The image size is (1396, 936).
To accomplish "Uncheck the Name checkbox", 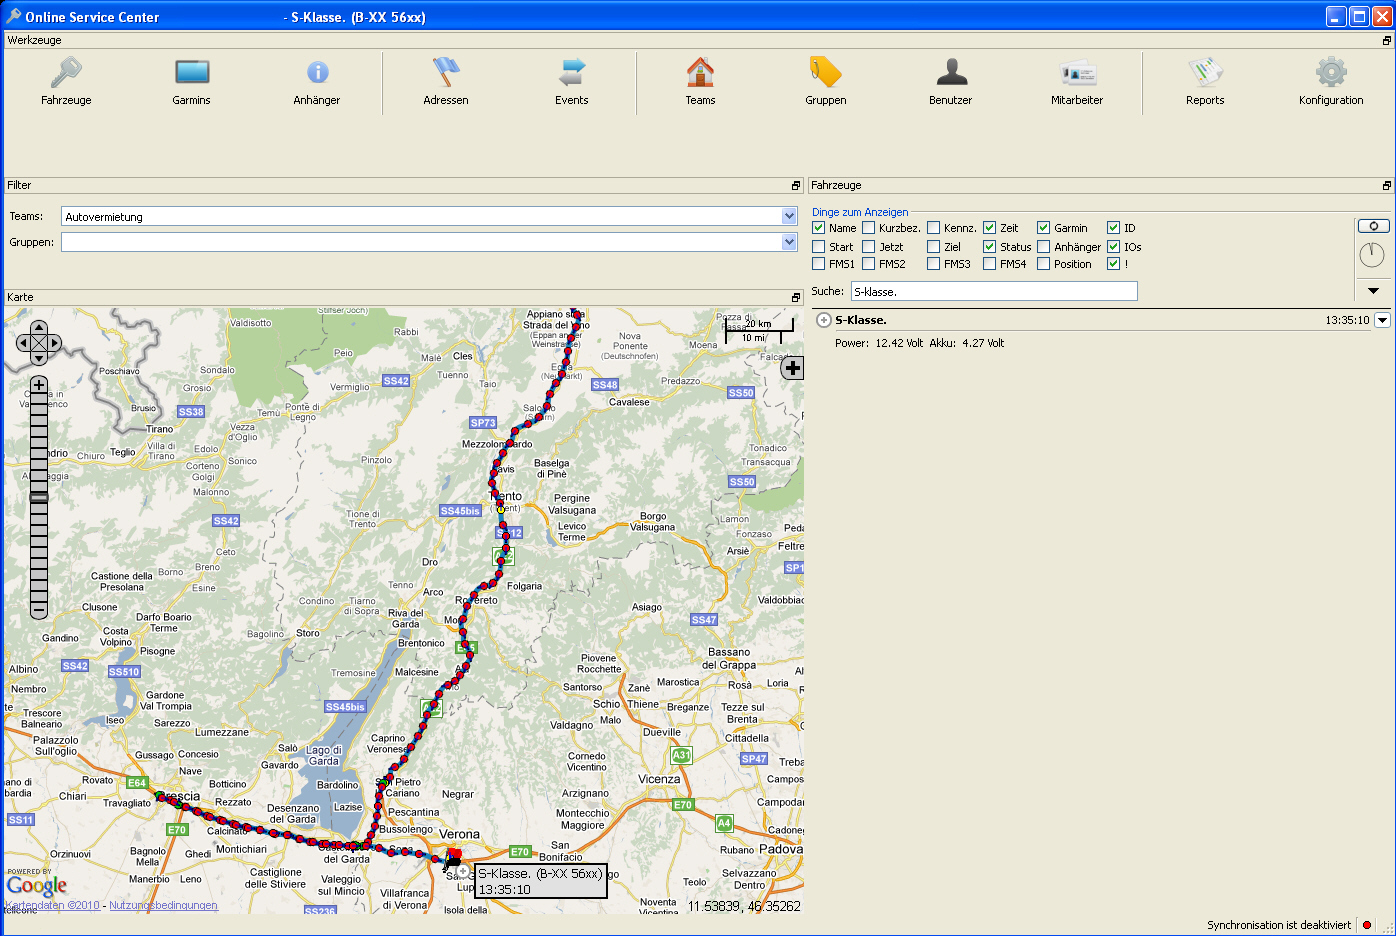I will click(819, 228).
